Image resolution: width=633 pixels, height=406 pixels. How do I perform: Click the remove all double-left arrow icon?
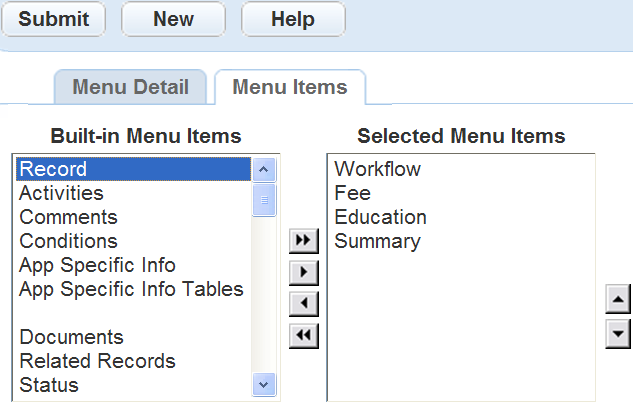[x=302, y=336]
